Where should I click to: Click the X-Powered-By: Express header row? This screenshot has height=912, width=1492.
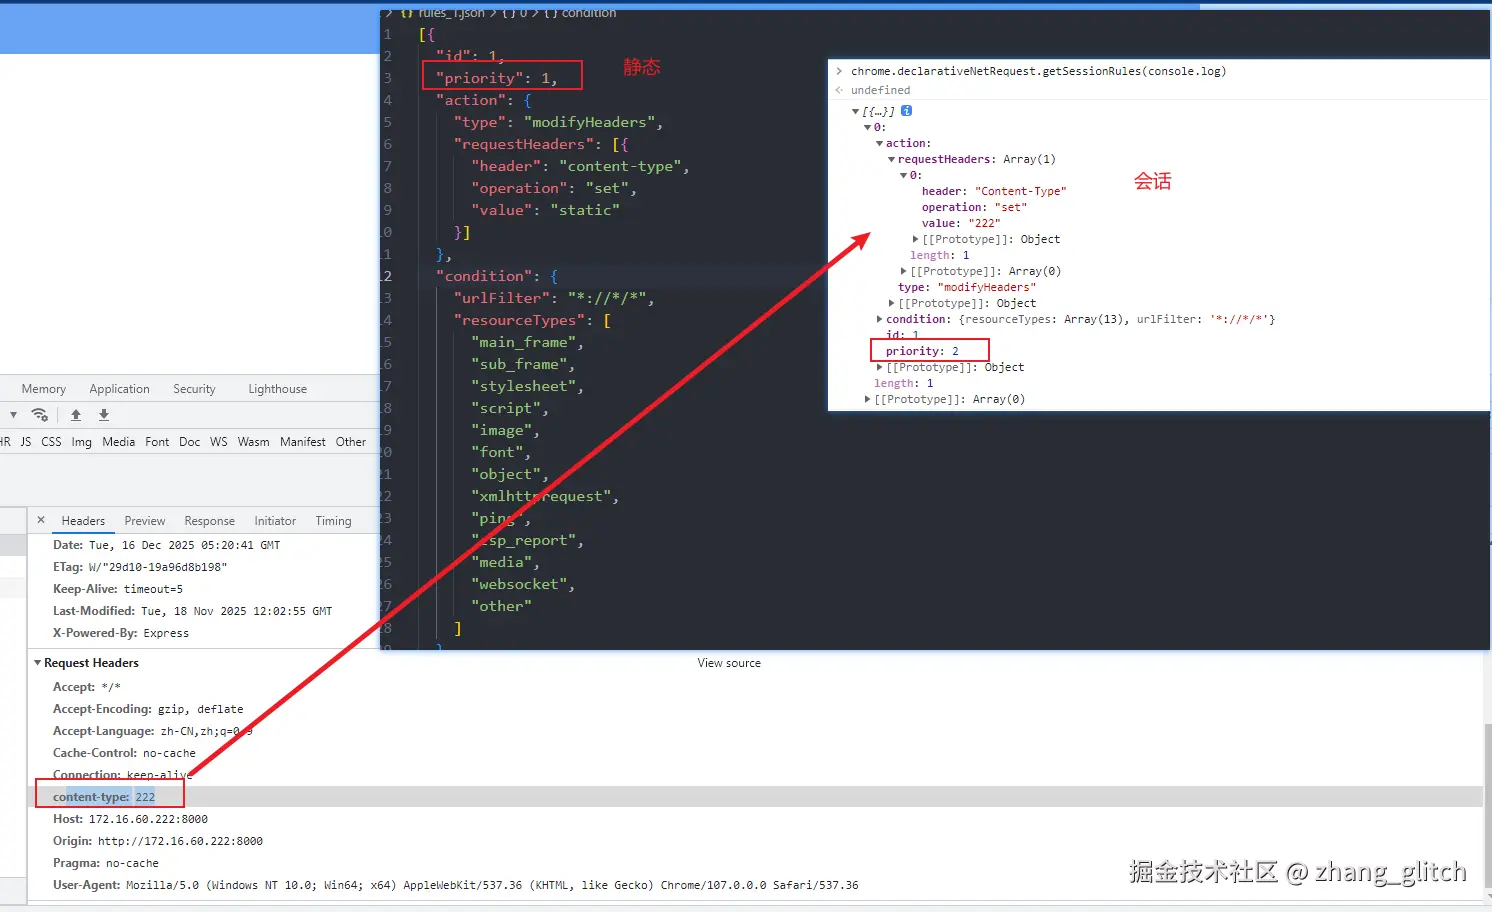click(121, 633)
